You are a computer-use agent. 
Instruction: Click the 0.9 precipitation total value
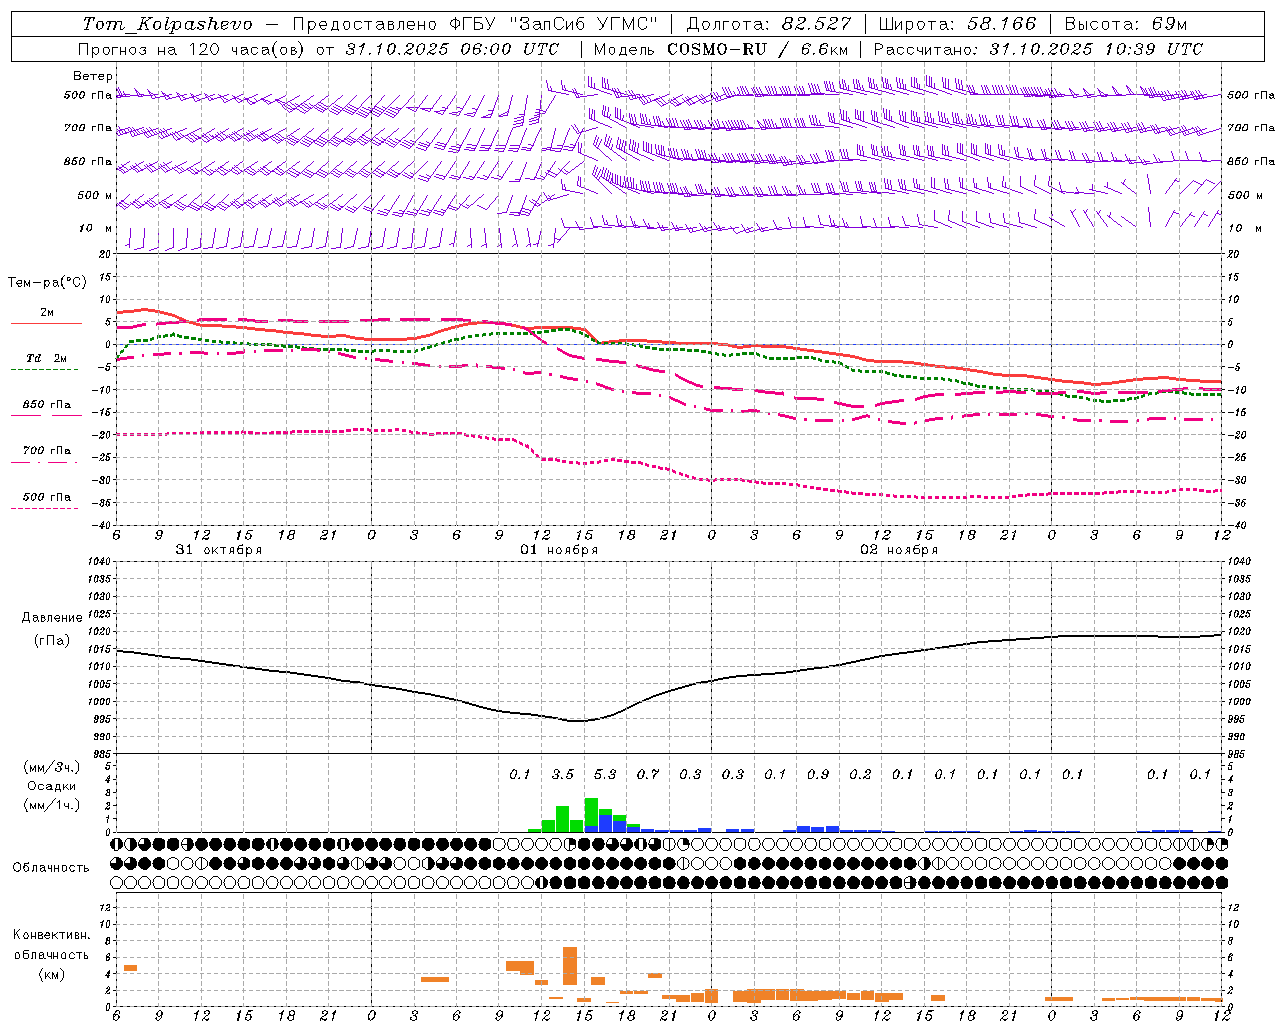(818, 774)
